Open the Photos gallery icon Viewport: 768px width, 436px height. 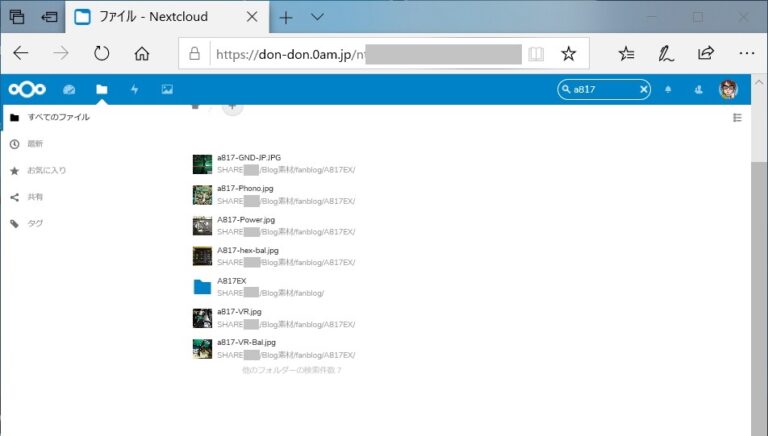pos(167,89)
